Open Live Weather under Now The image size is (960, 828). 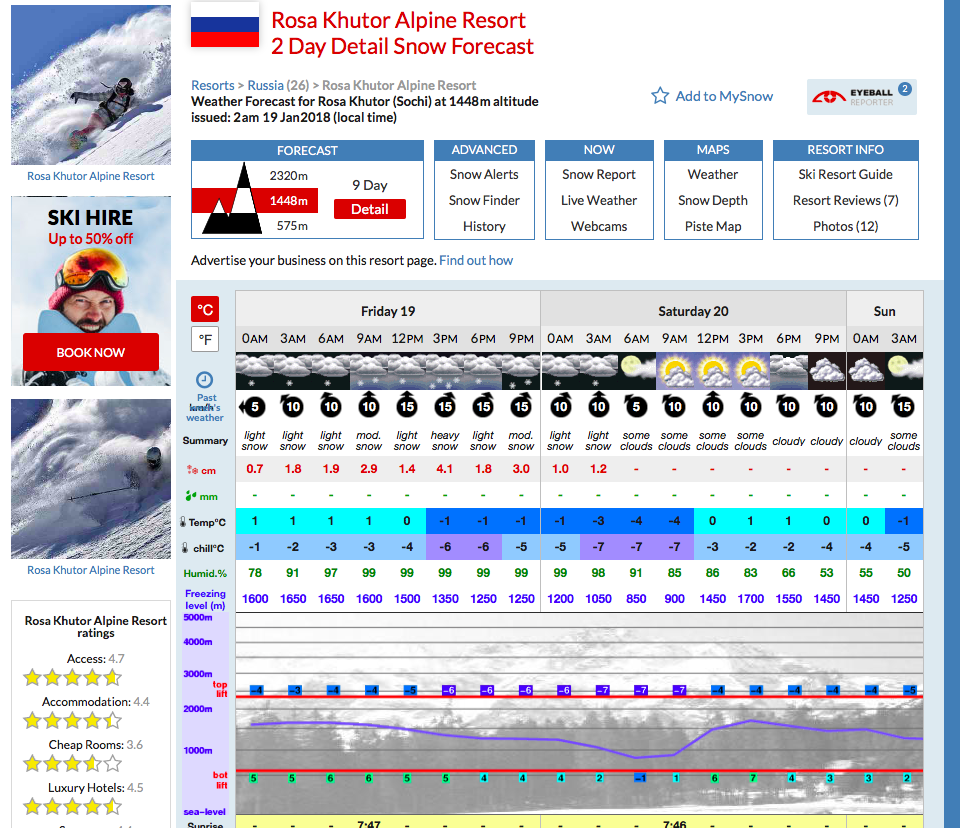599,200
